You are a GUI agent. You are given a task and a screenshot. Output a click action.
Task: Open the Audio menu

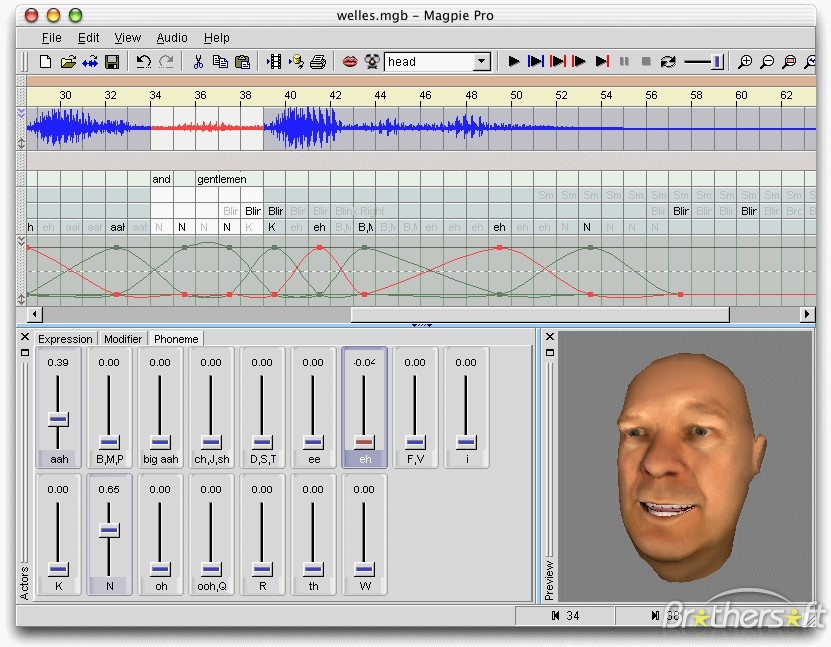[172, 38]
